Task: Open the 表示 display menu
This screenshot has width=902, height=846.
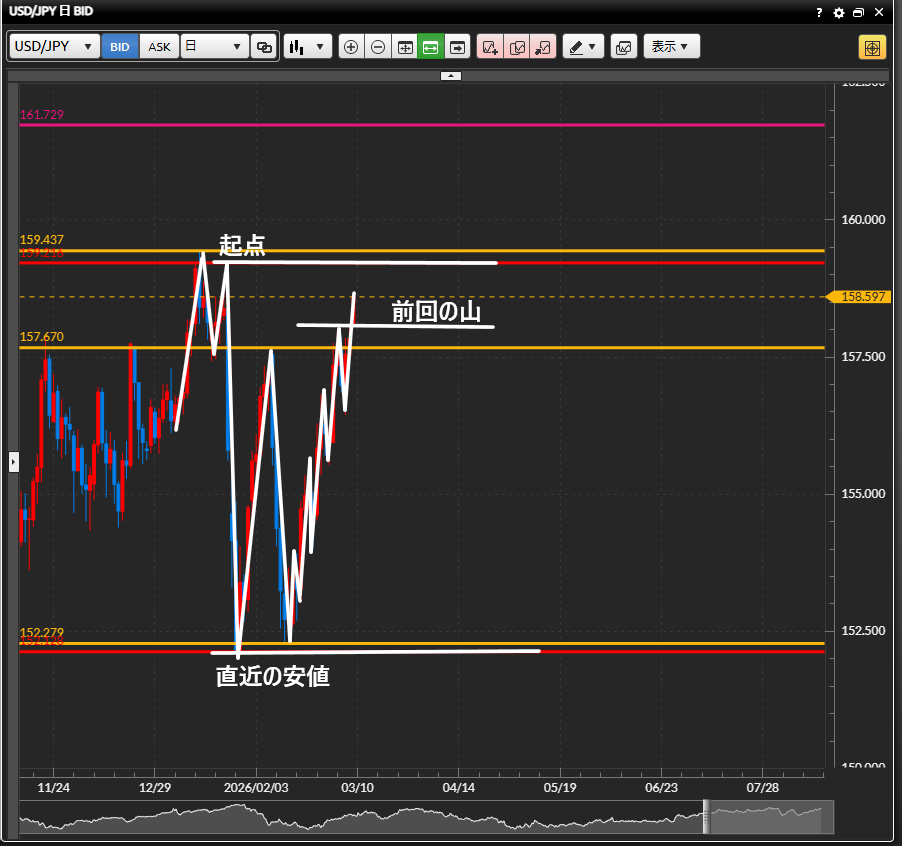Action: (671, 47)
